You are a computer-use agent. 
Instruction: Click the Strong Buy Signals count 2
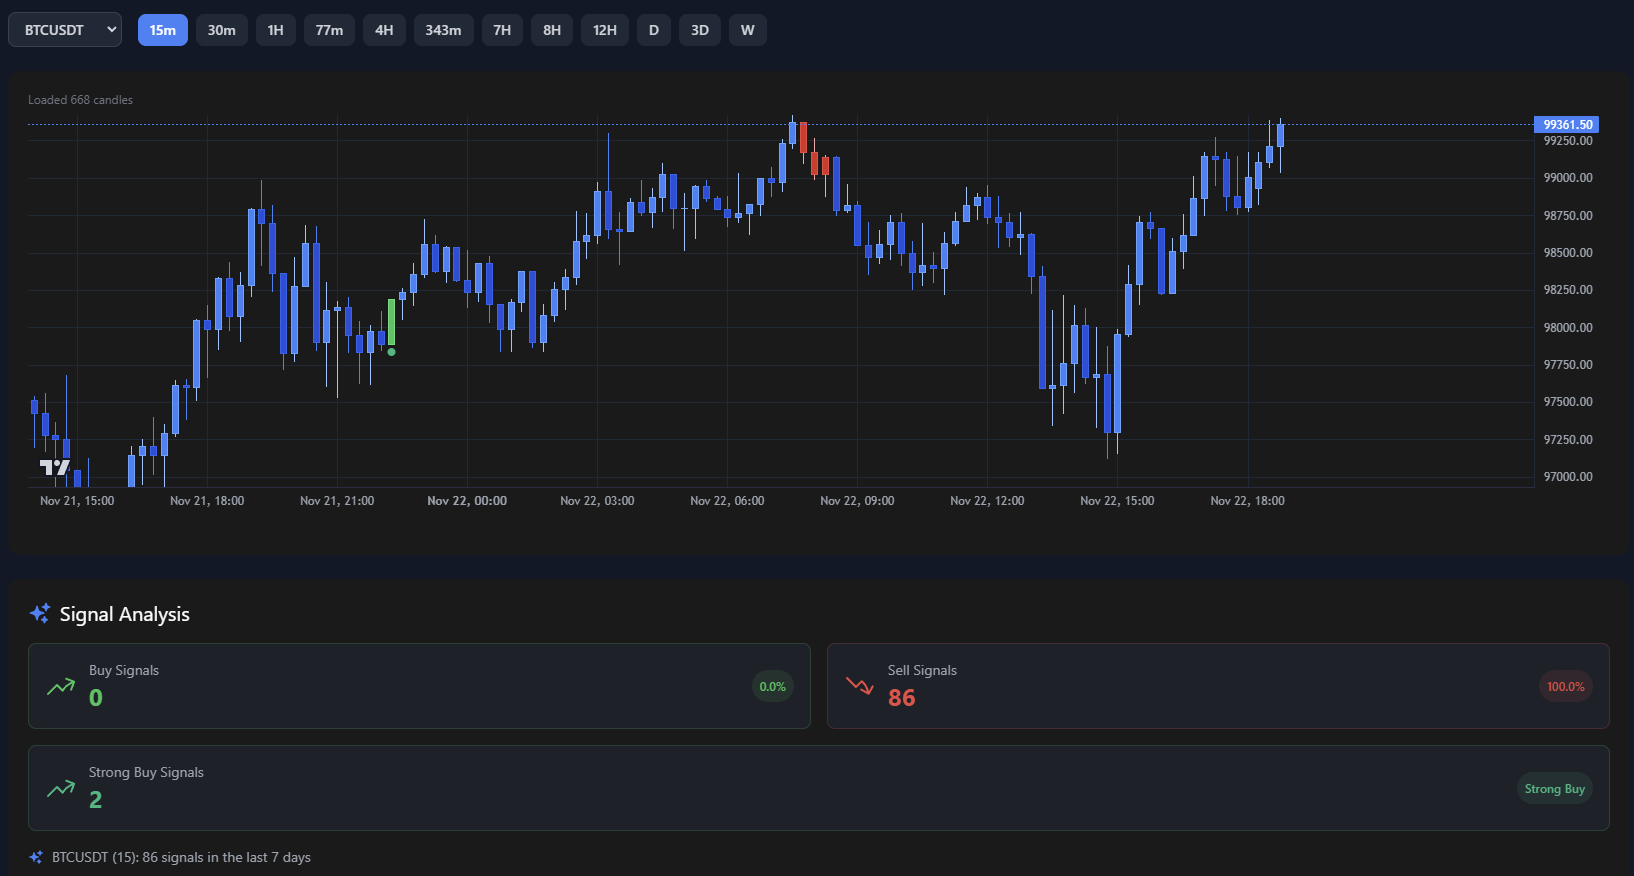point(95,800)
